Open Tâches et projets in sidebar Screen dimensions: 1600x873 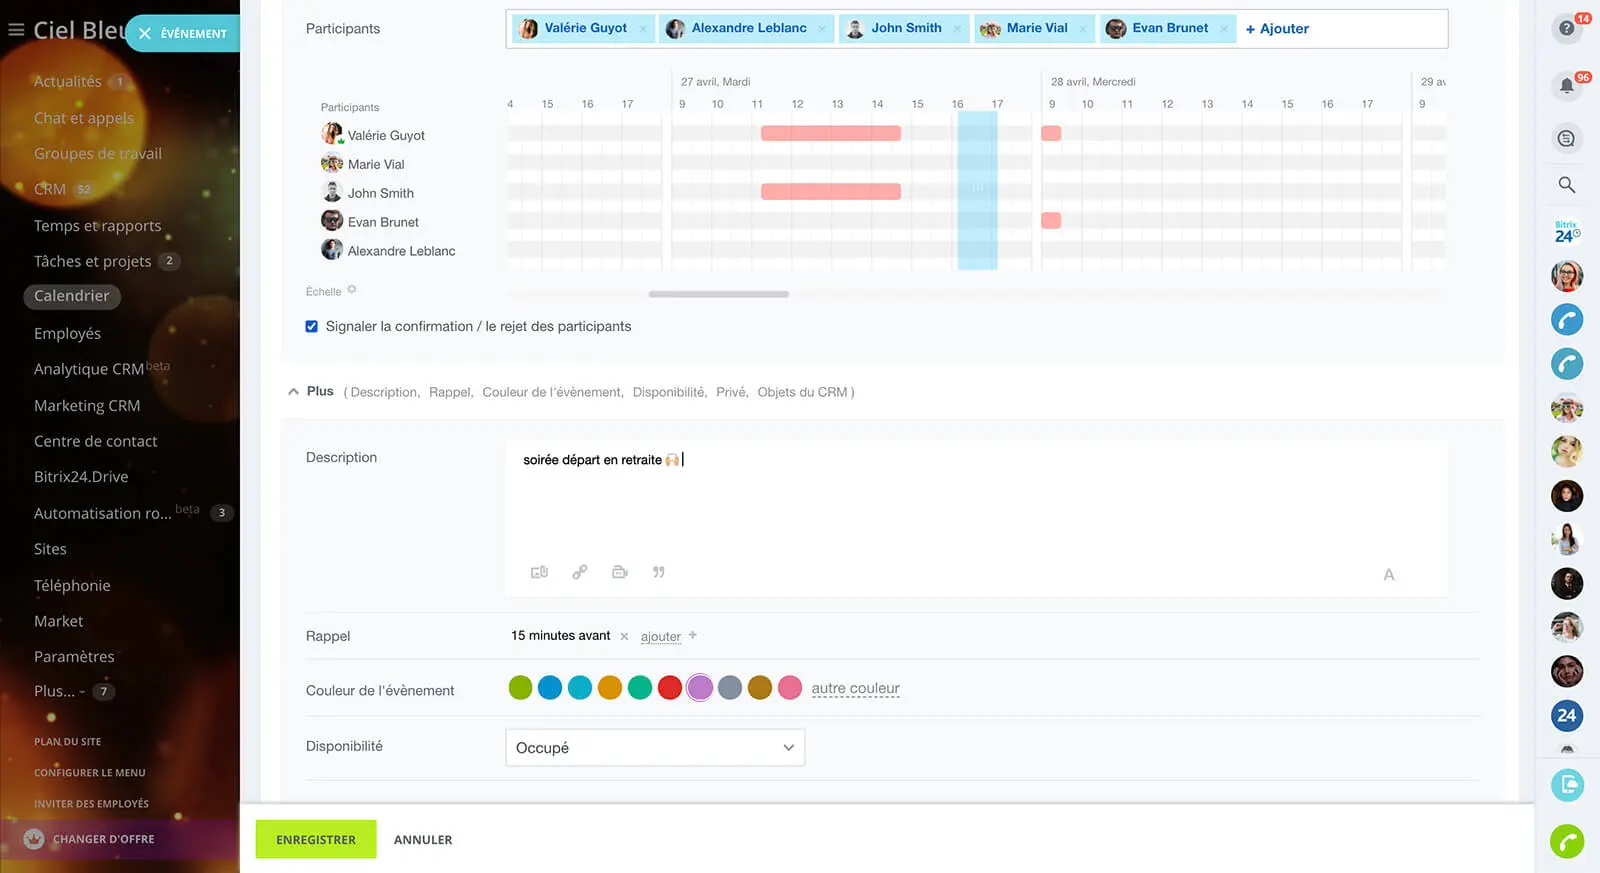pyautogui.click(x=92, y=261)
